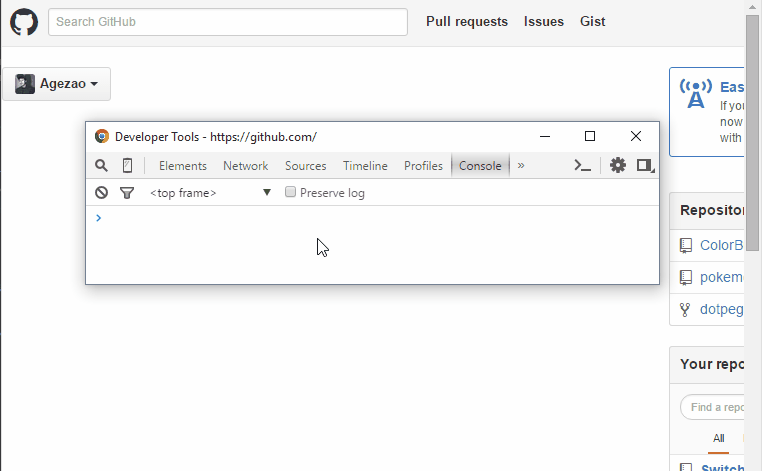Open the pokem repository link
The height and width of the screenshot is (471, 762).
pyautogui.click(x=722, y=277)
